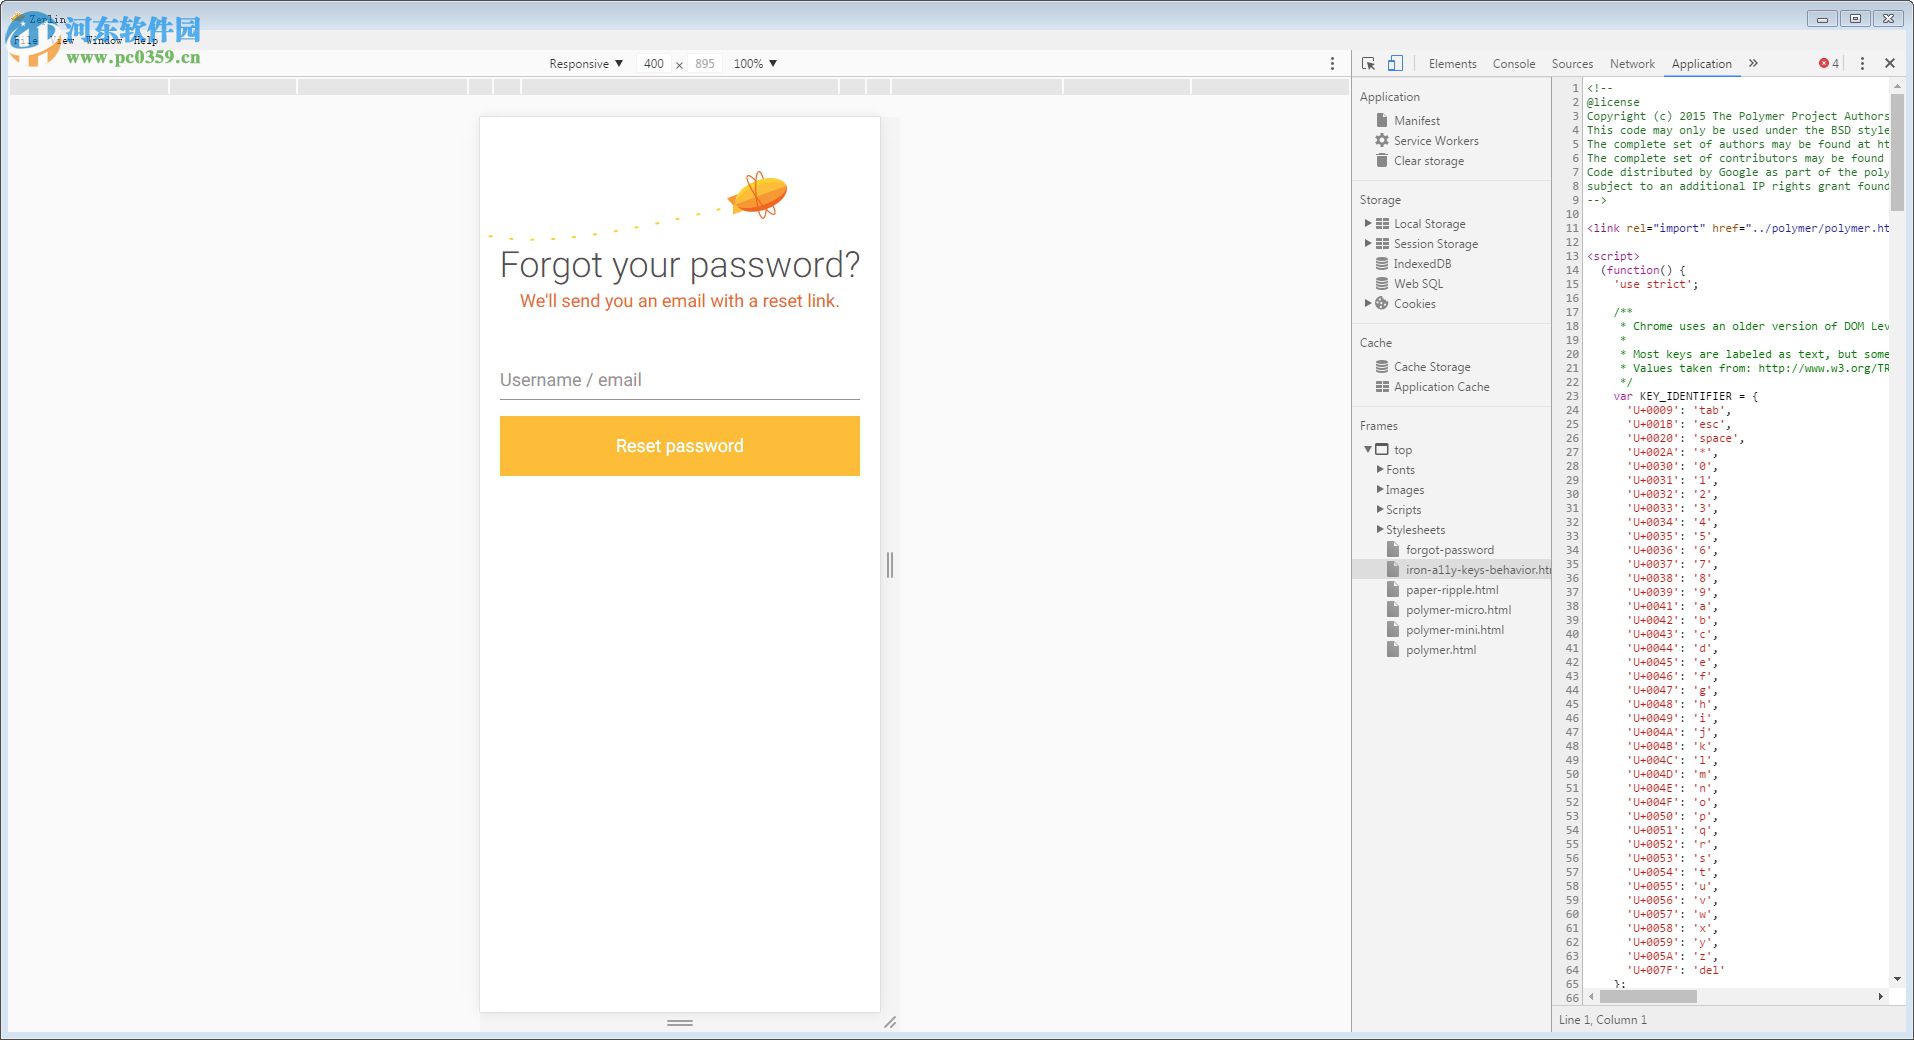
Task: Open the forgot-password frame document
Action: coord(1449,549)
